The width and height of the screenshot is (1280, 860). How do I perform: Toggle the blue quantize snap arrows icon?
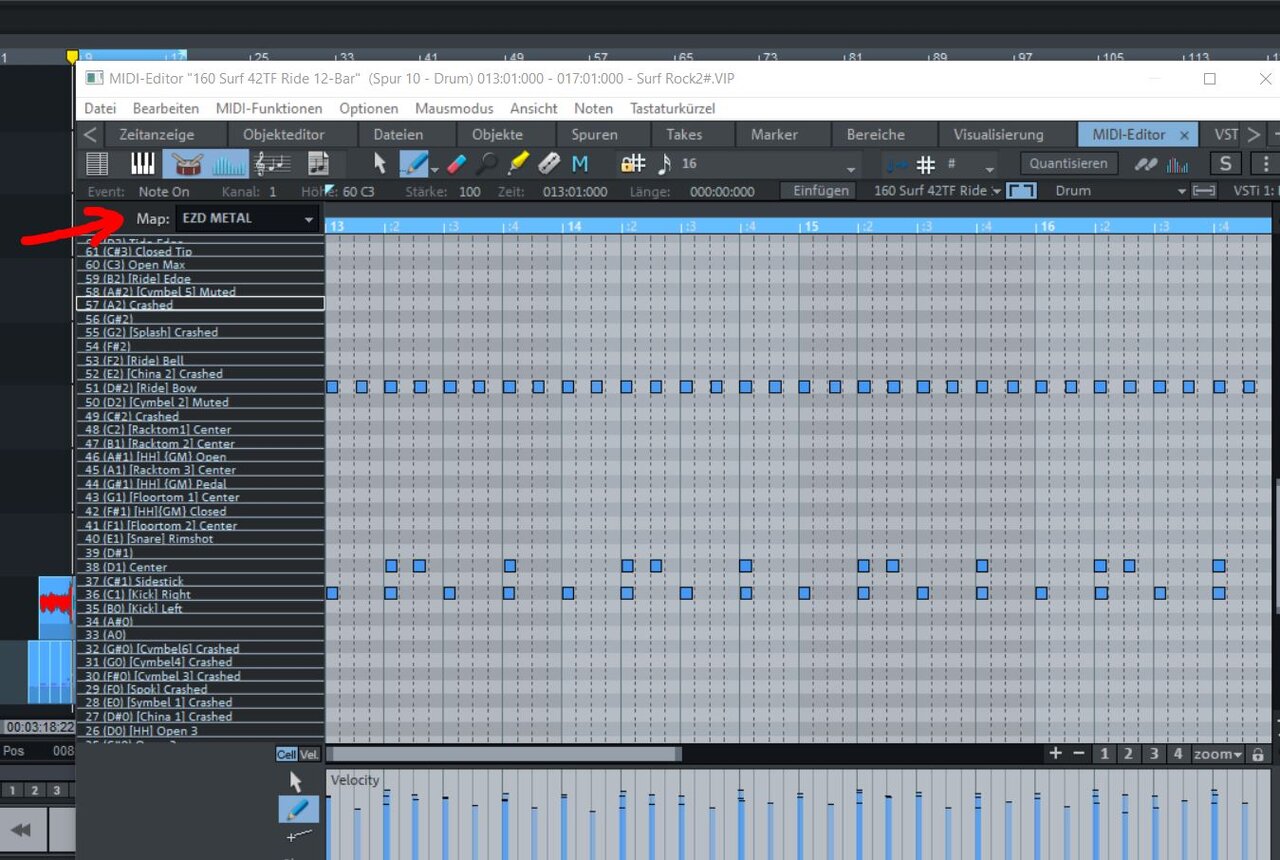point(897,164)
